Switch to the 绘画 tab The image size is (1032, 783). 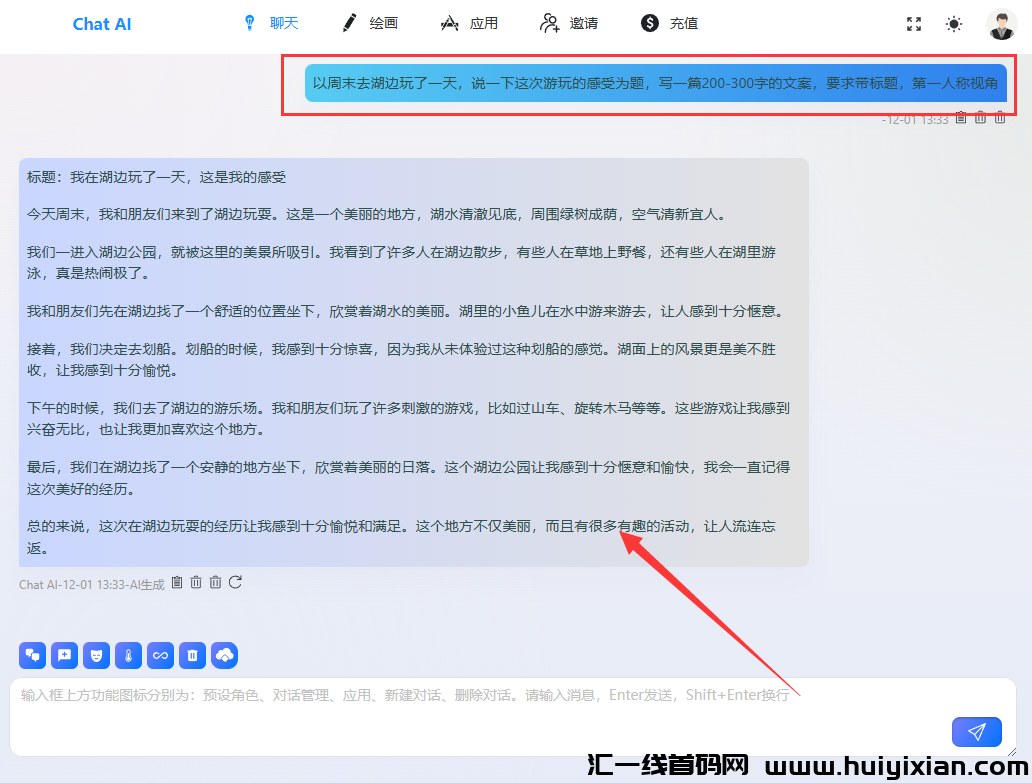[368, 22]
